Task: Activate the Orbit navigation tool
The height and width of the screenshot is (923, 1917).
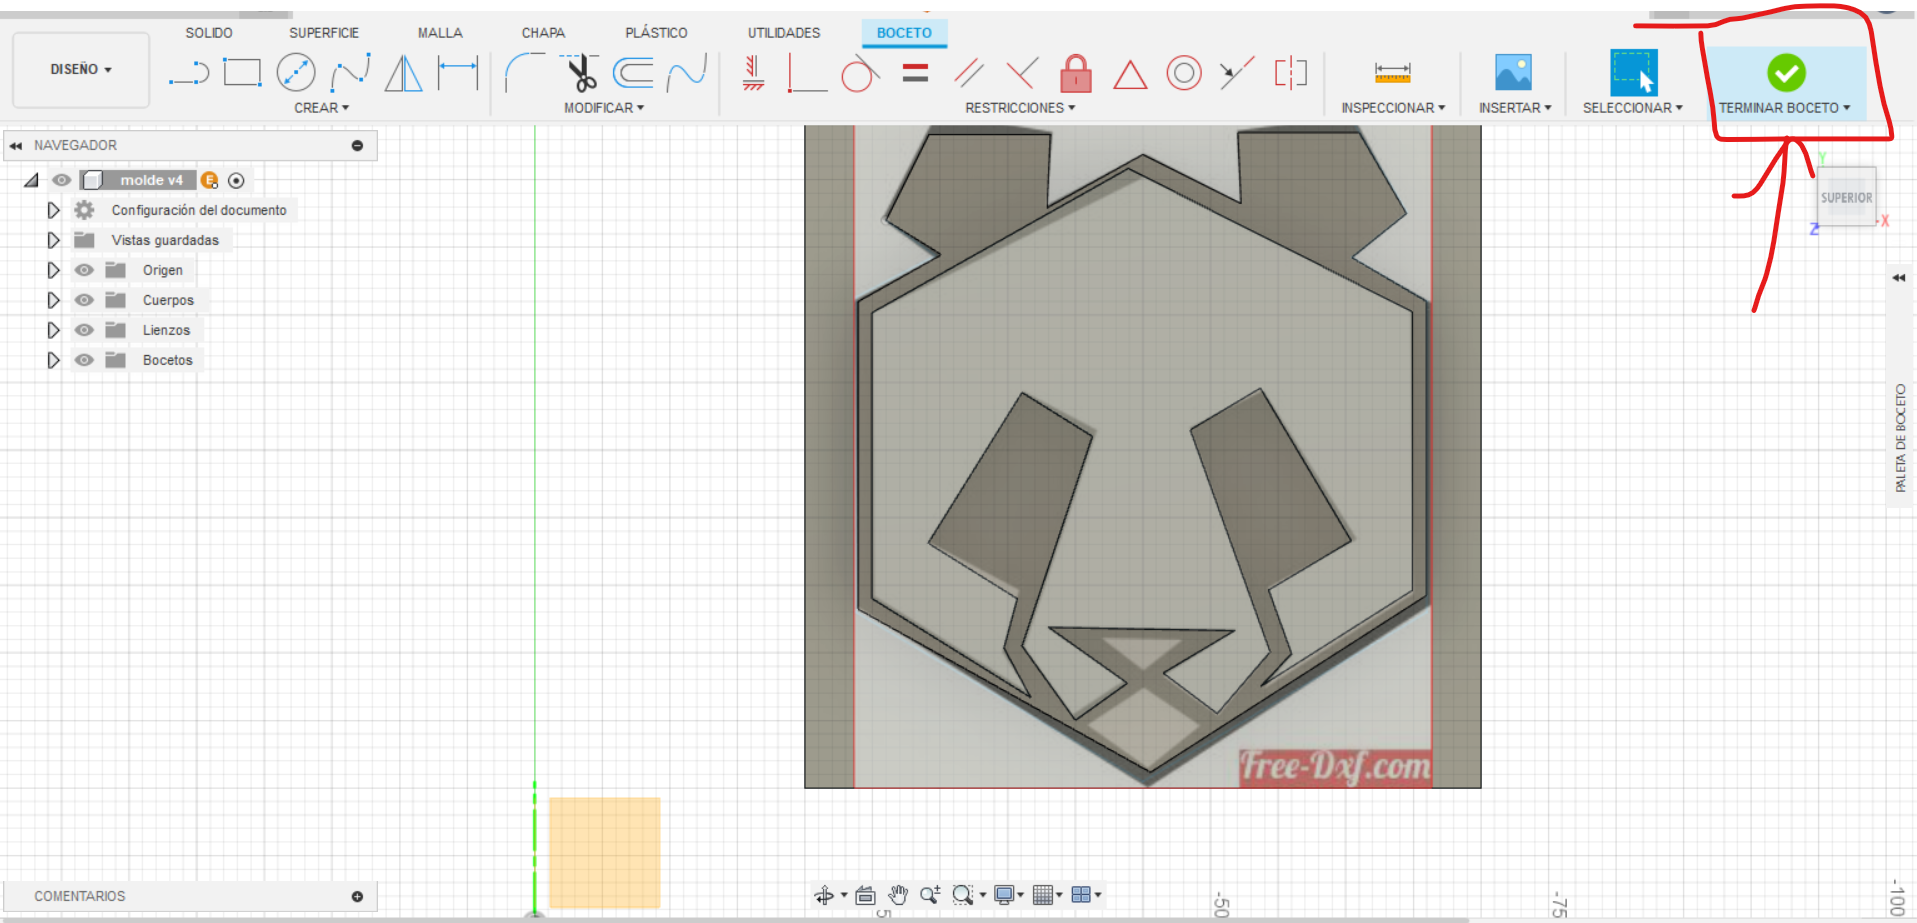Action: click(x=824, y=895)
